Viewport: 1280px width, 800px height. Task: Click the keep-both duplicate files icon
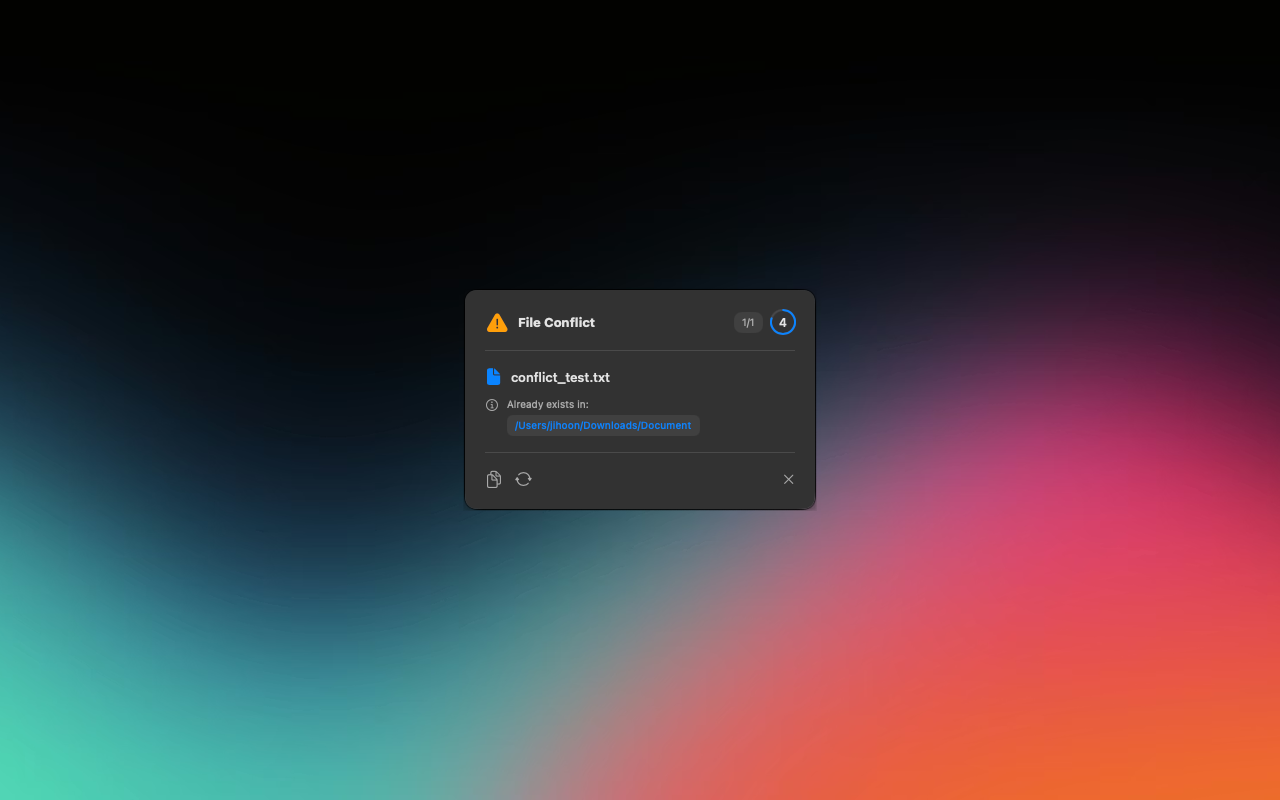coord(493,480)
